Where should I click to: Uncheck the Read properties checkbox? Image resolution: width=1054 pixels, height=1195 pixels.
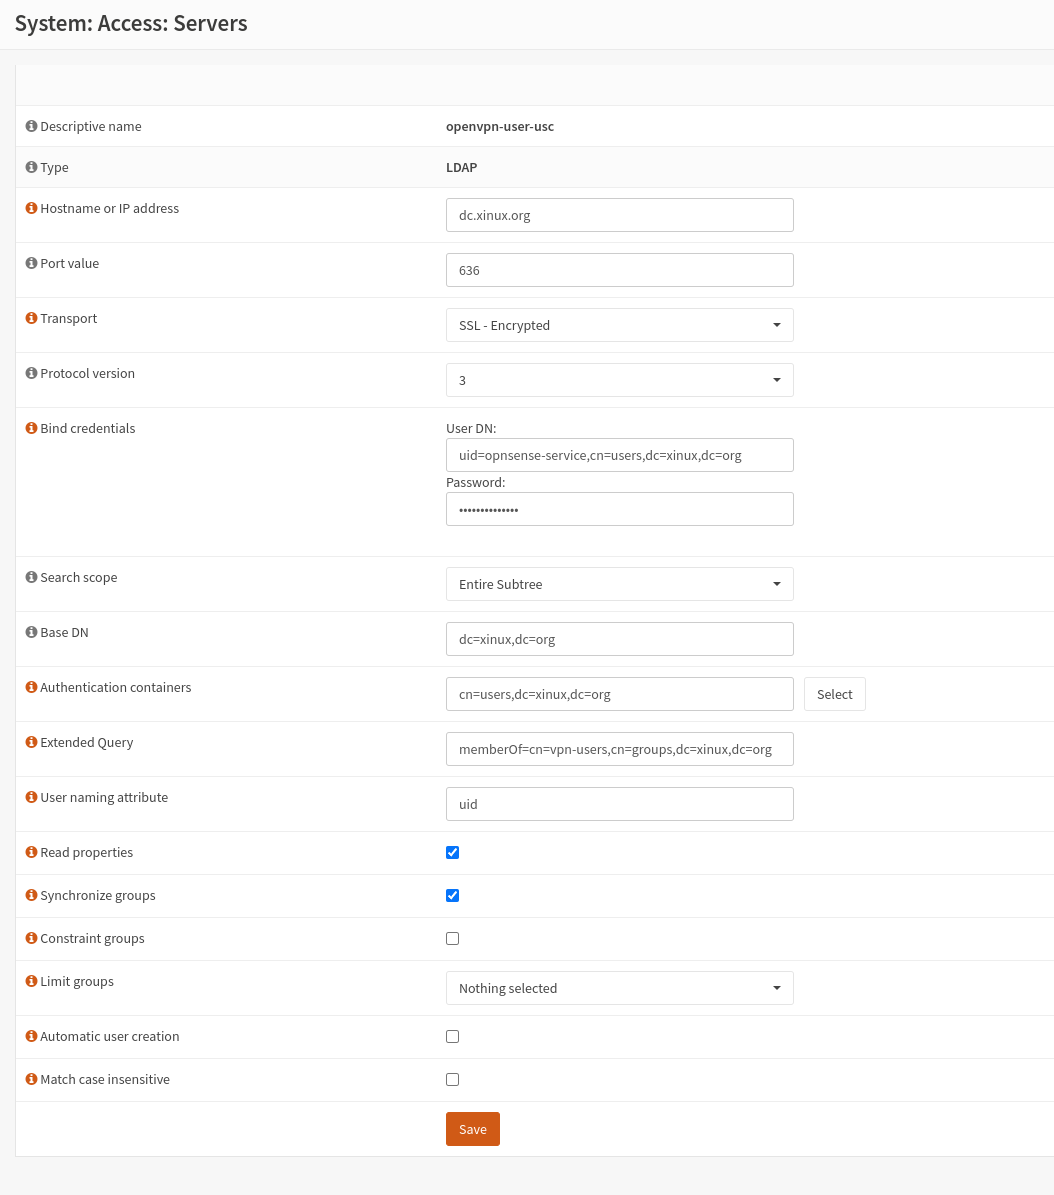[452, 853]
